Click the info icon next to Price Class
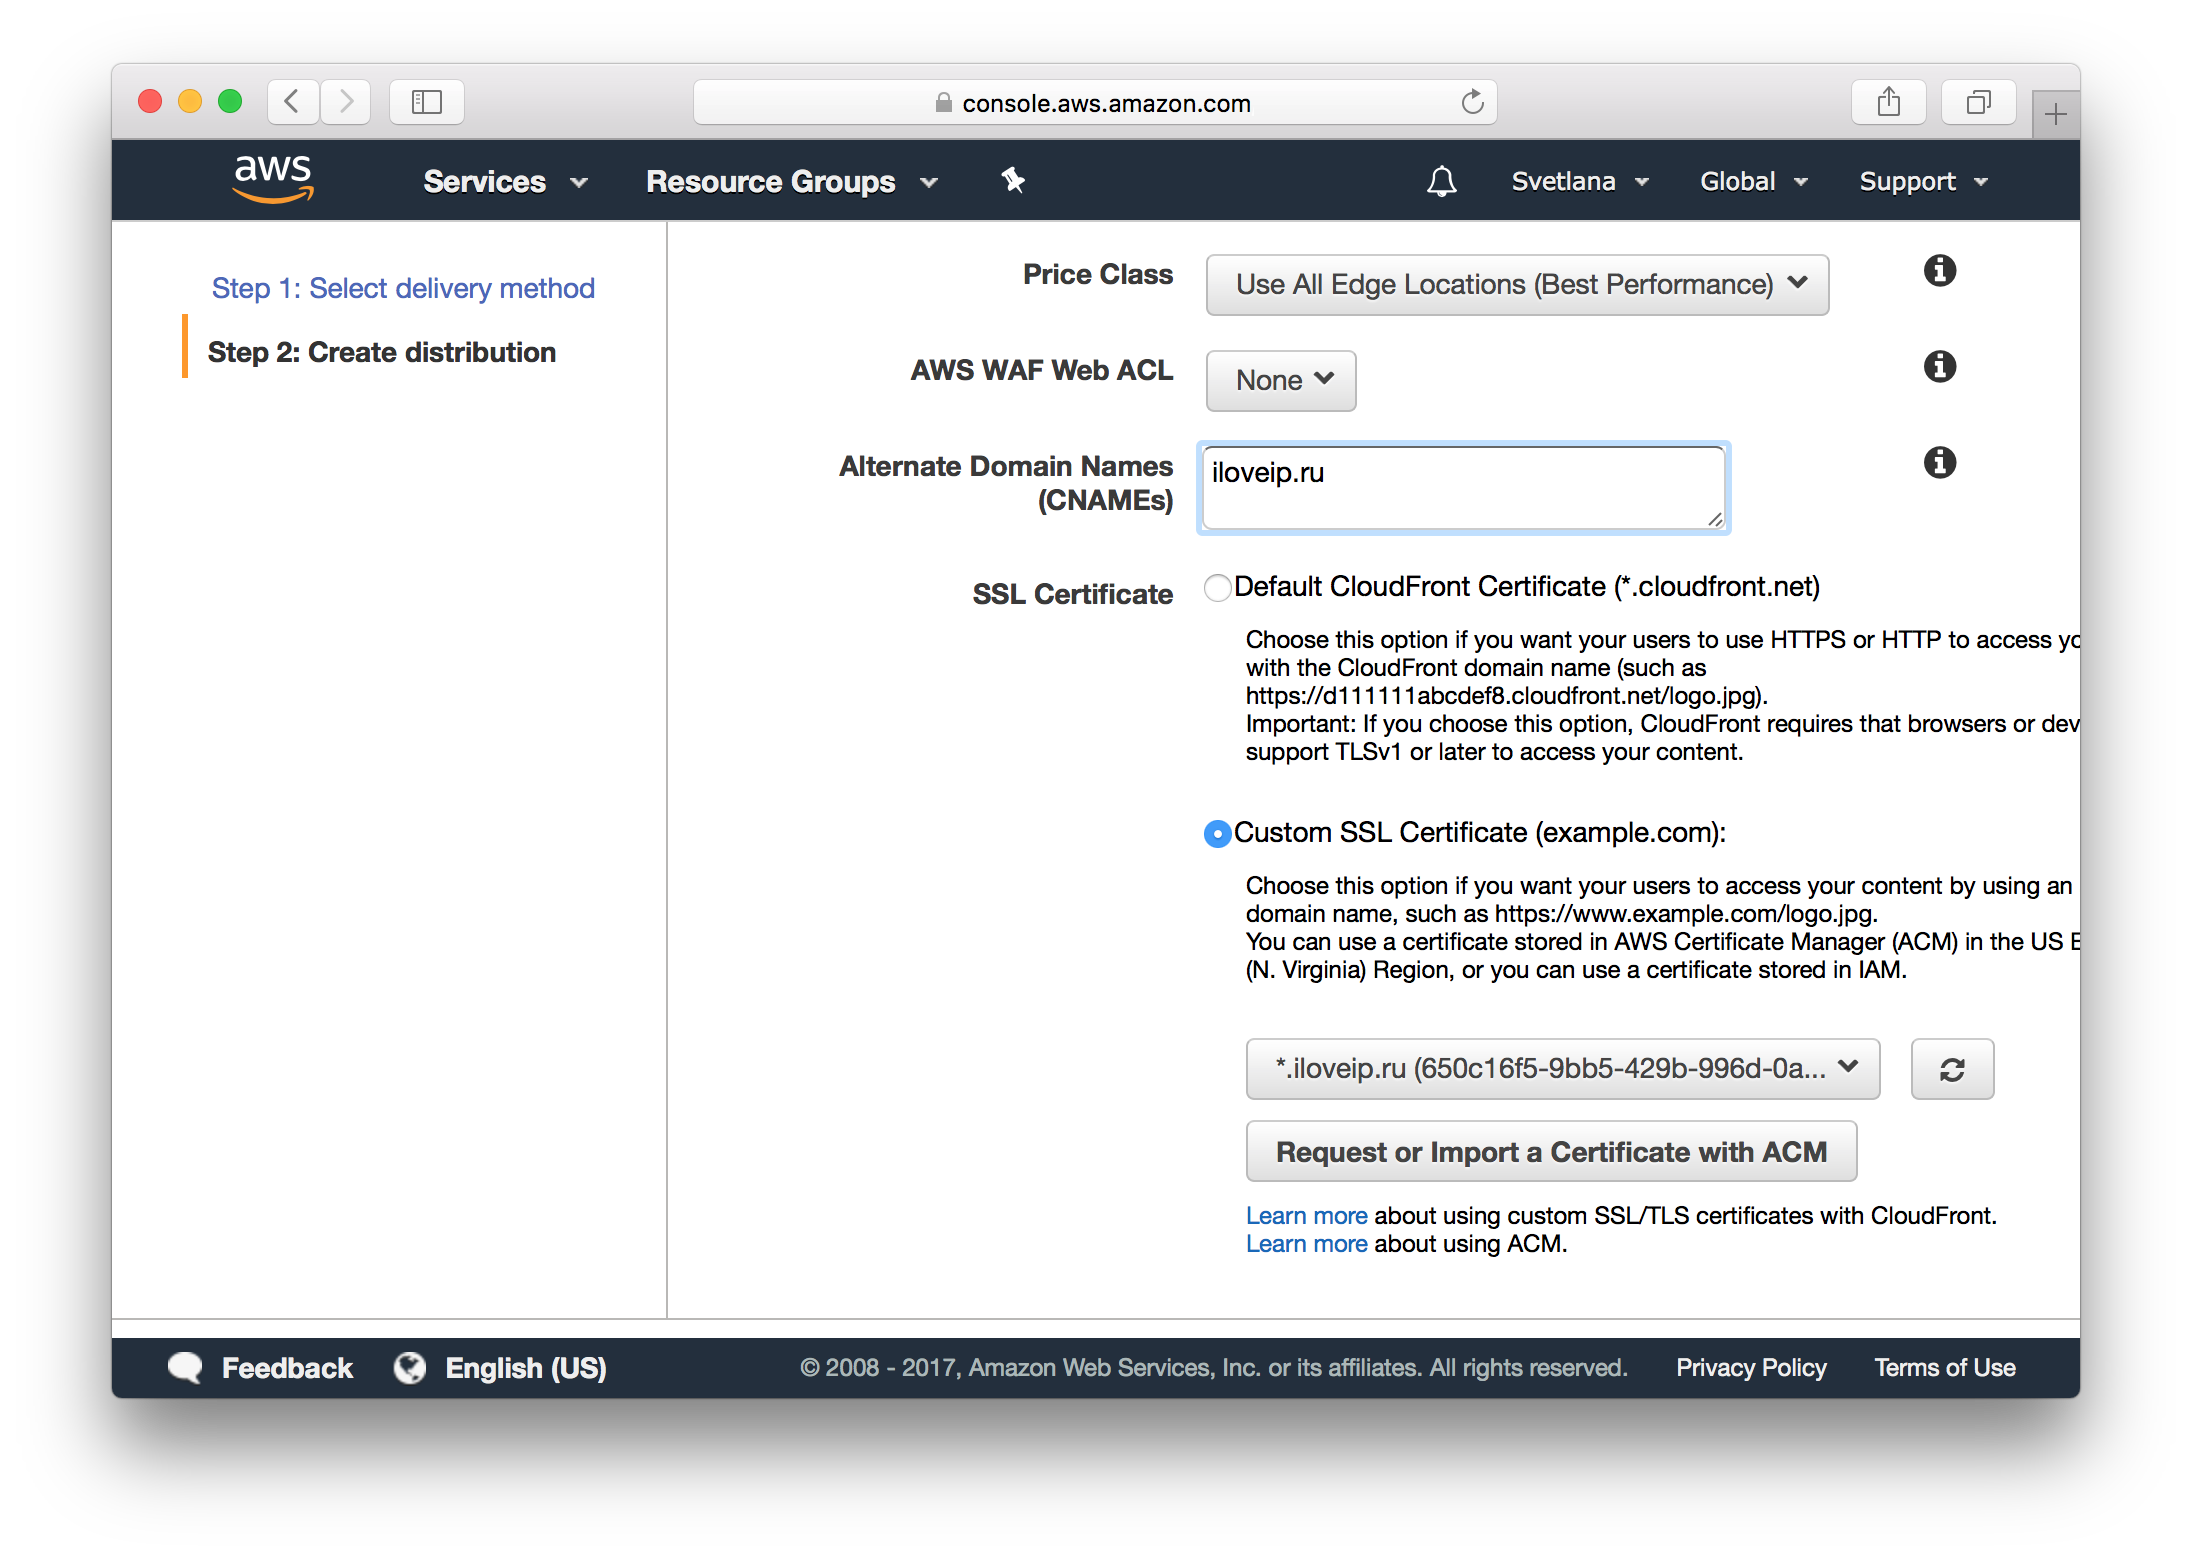This screenshot has width=2192, height=1558. (x=1938, y=270)
